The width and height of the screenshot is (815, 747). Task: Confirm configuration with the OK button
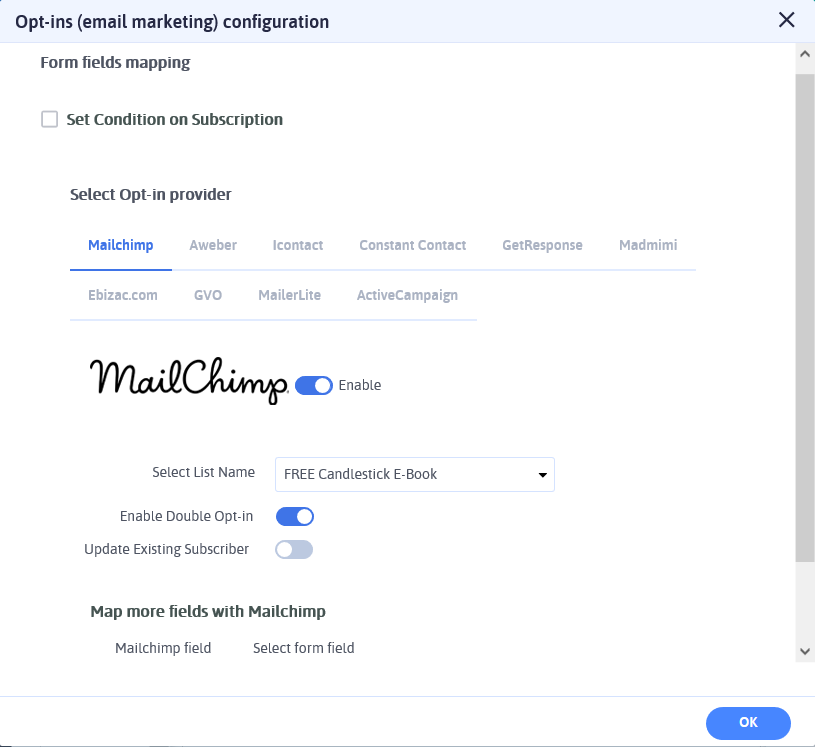coord(748,723)
